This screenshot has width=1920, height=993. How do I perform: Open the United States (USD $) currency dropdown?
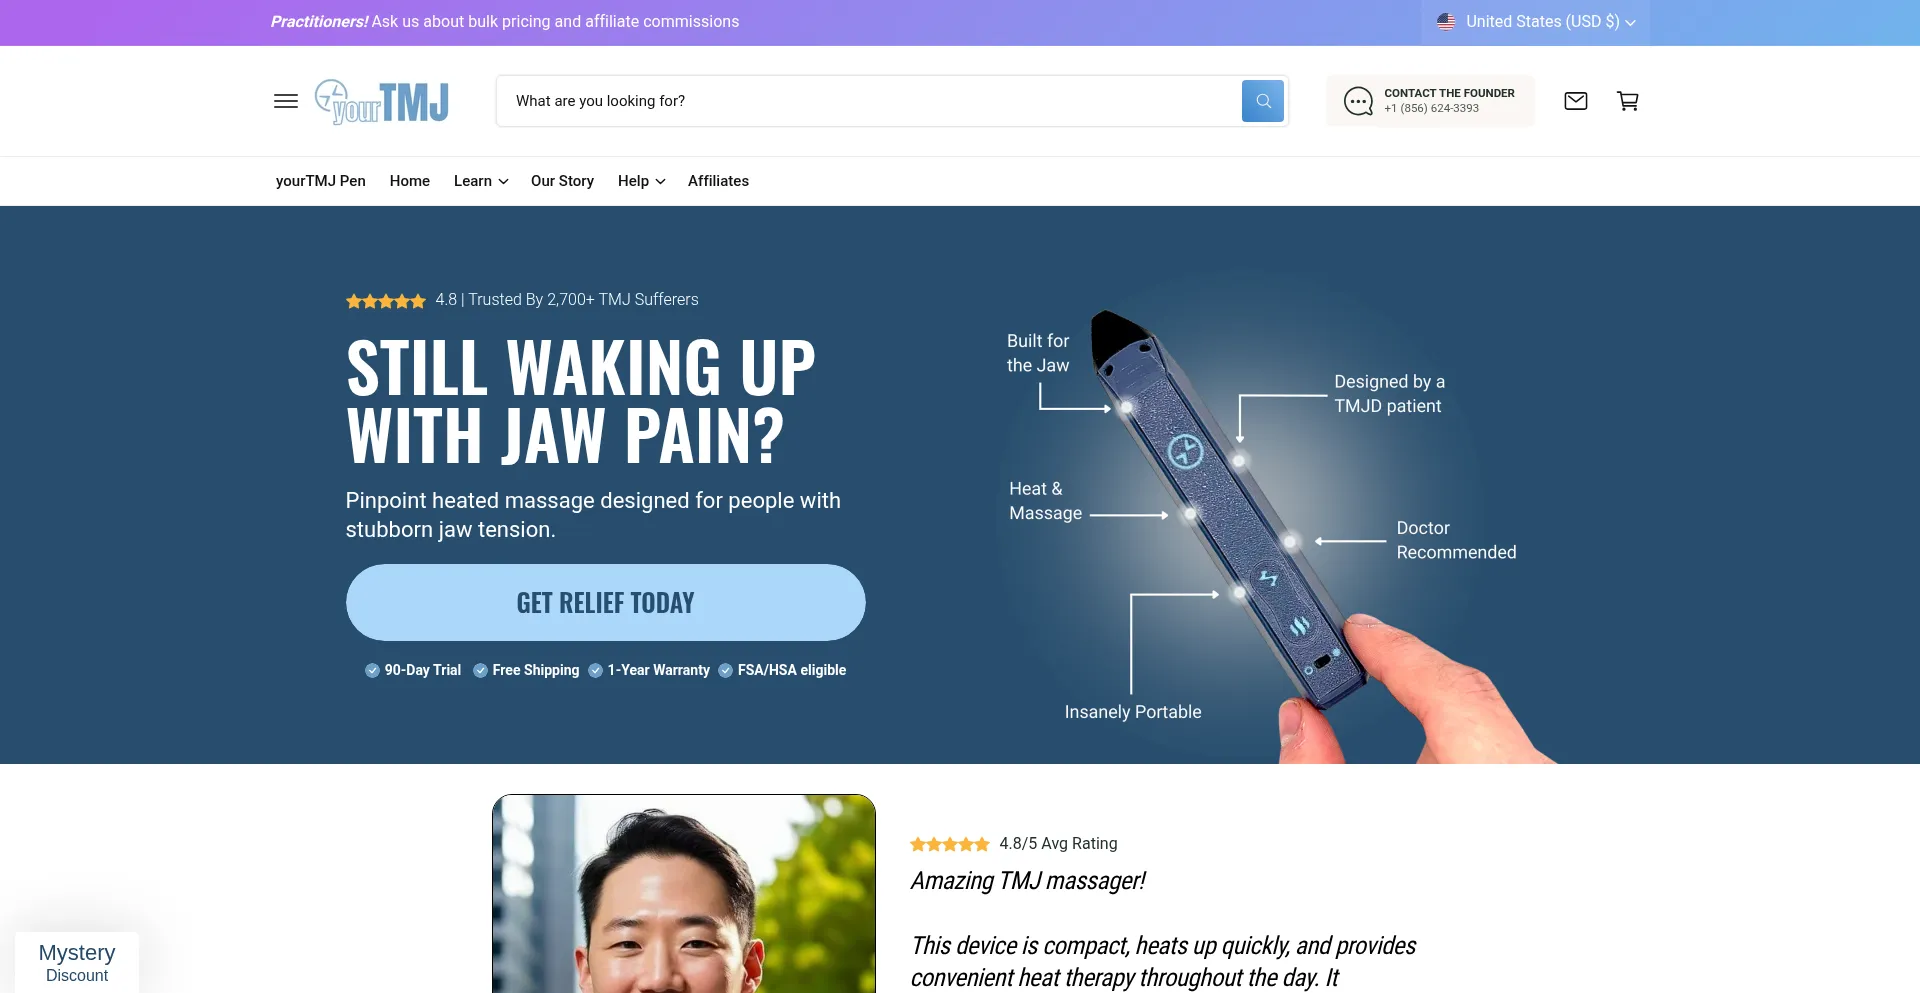coord(1536,22)
